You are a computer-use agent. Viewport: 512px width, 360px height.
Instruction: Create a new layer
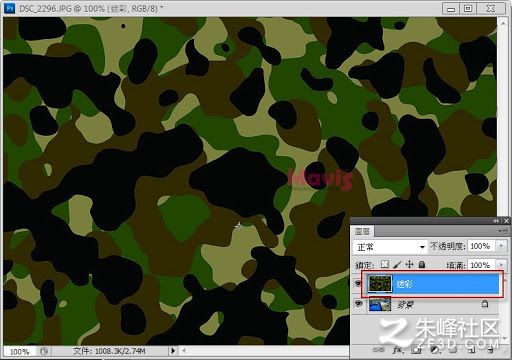click(x=471, y=350)
